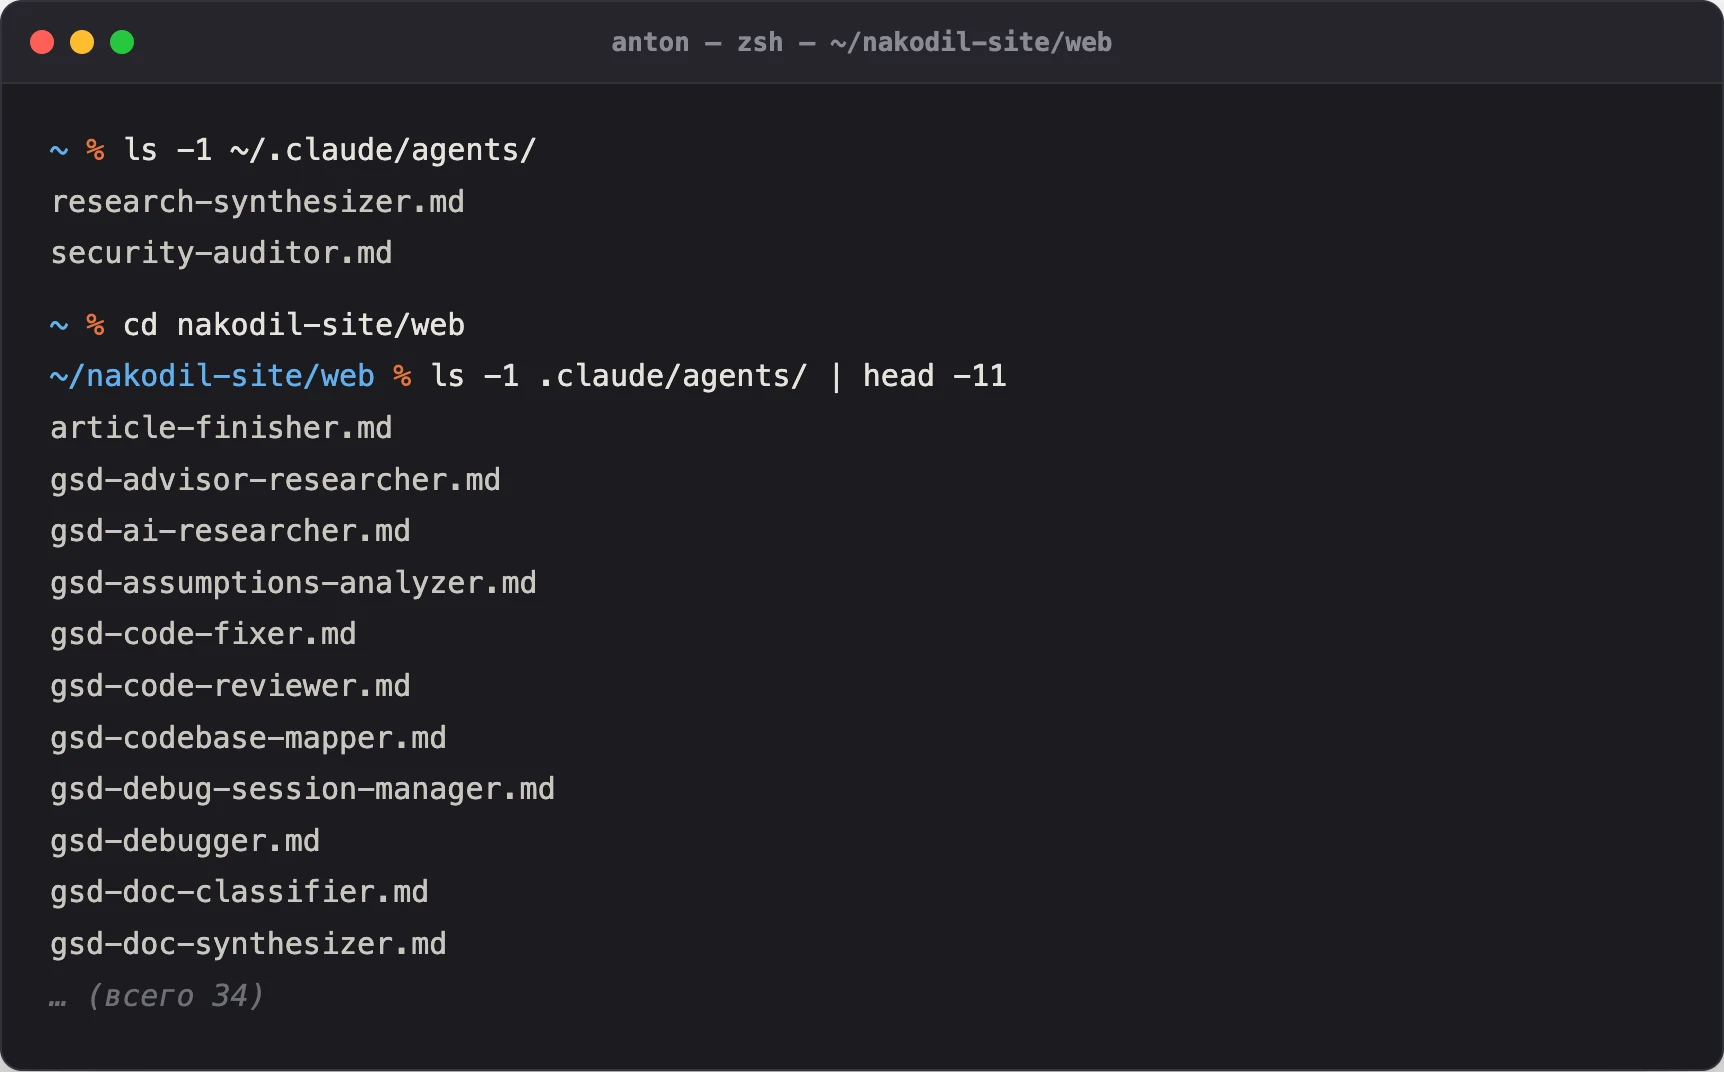Viewport: 1724px width, 1072px height.
Task: Click the gsd-advisor-researcher.md entry
Action: (x=276, y=480)
